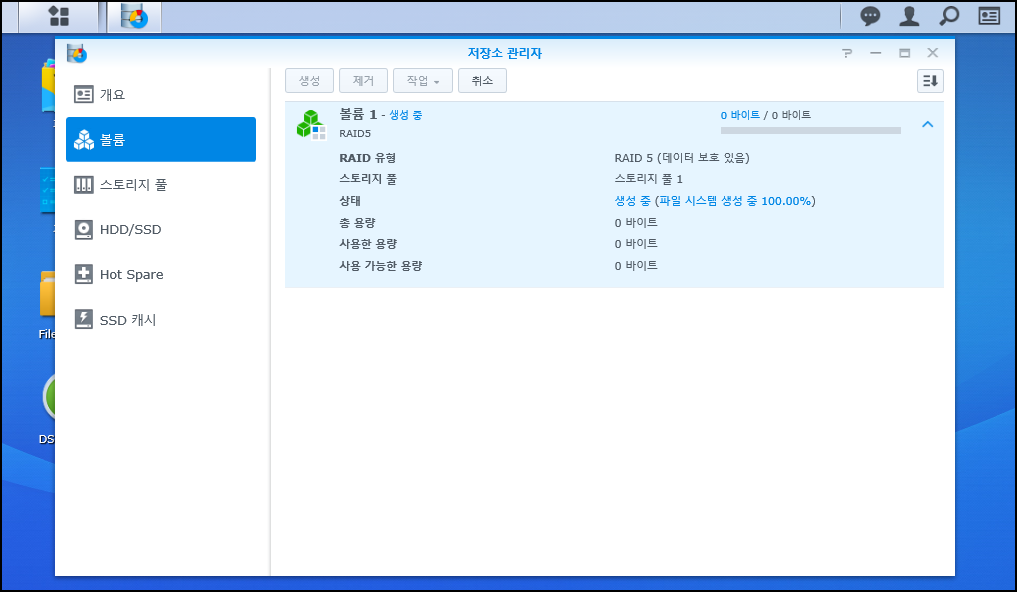Click the 사용한 용량 label

[x=368, y=244]
